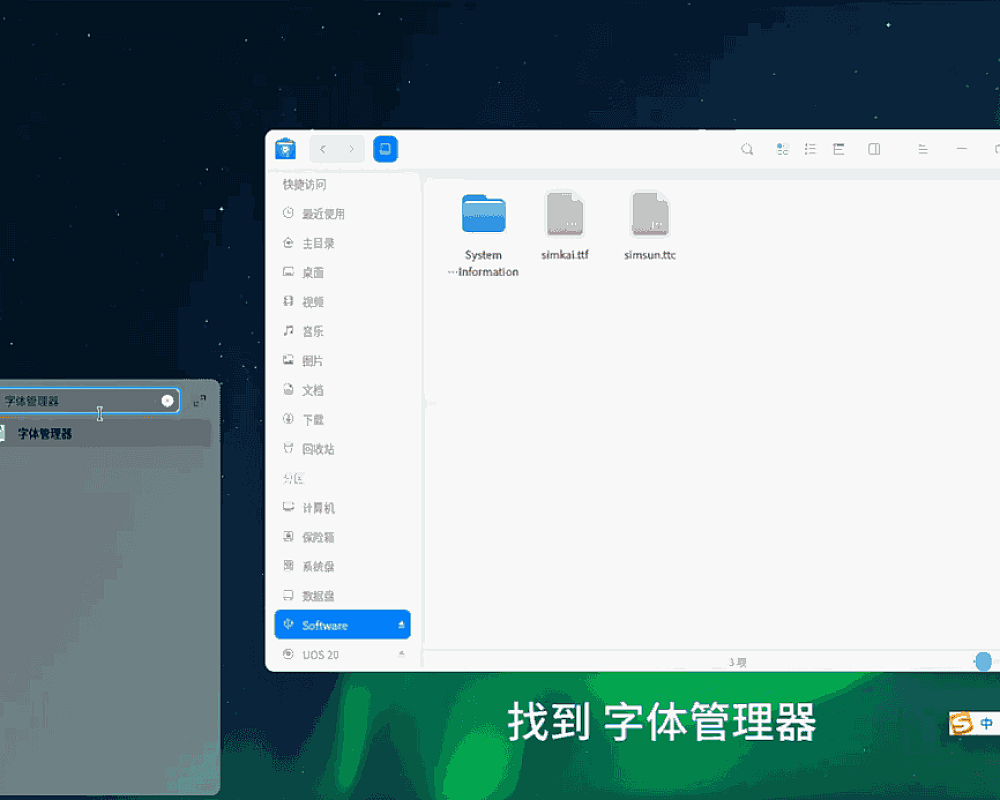
Task: Open 回收站 from the sidebar
Action: (318, 449)
